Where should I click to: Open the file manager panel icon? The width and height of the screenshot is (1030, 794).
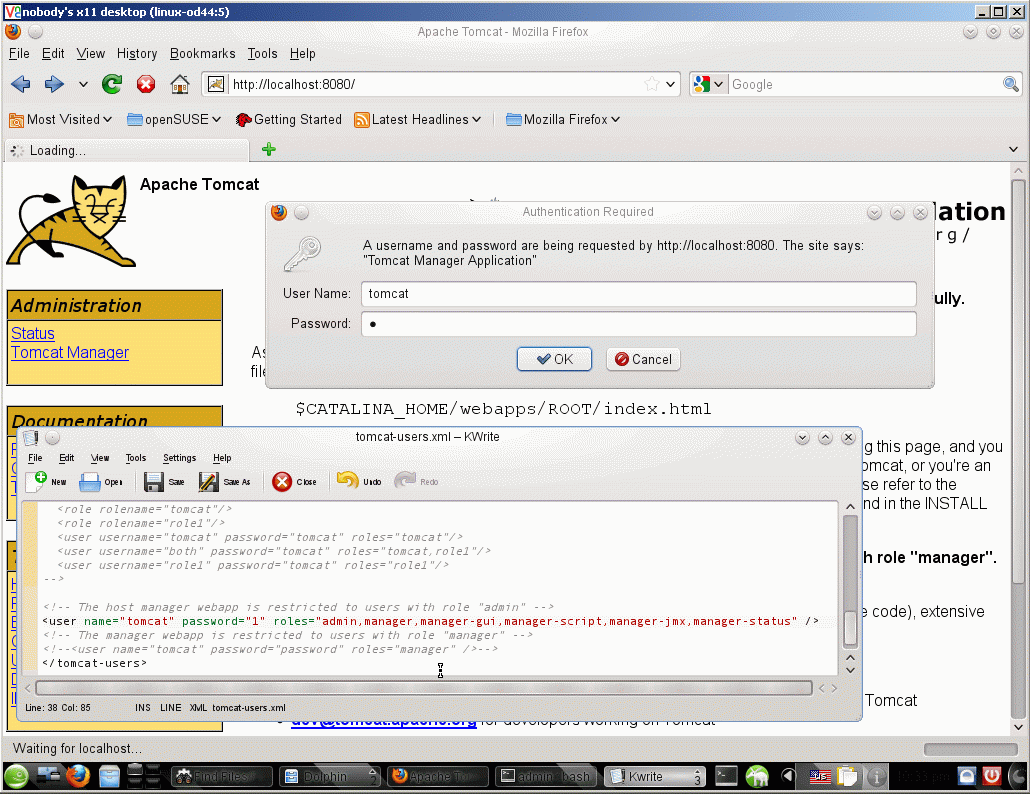tap(109, 776)
